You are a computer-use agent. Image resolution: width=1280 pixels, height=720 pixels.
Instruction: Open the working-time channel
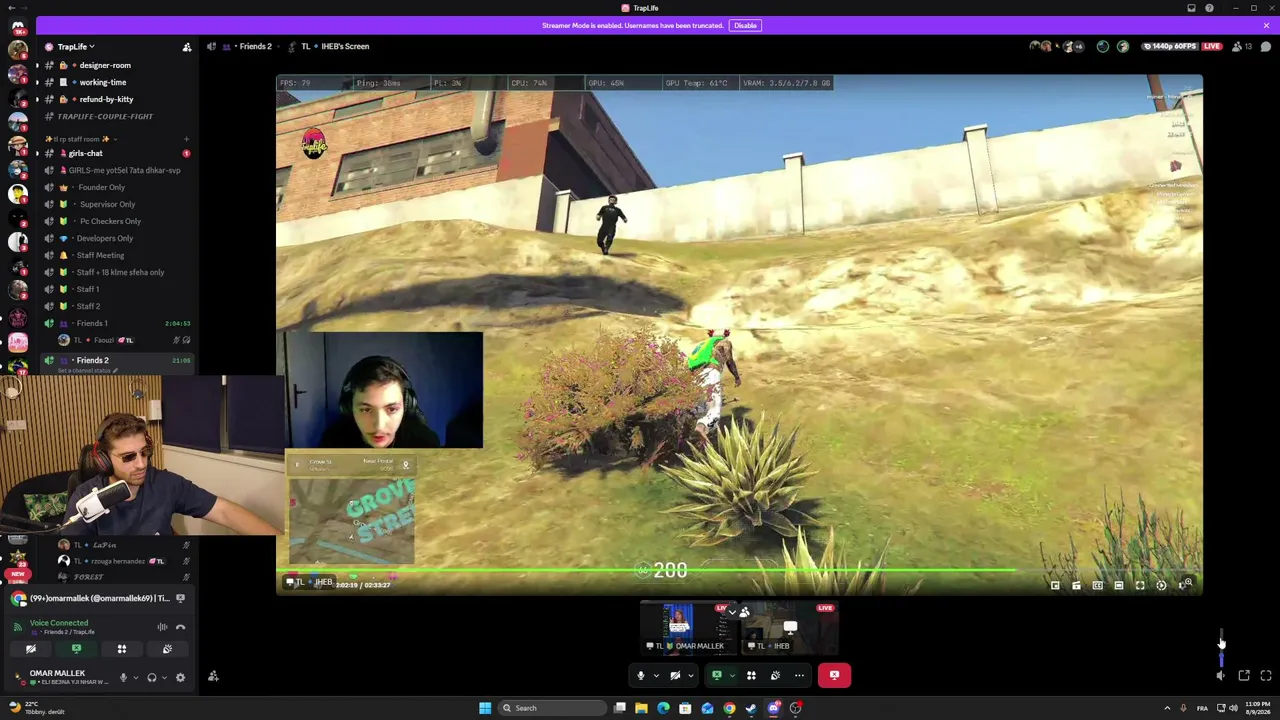click(x=103, y=82)
